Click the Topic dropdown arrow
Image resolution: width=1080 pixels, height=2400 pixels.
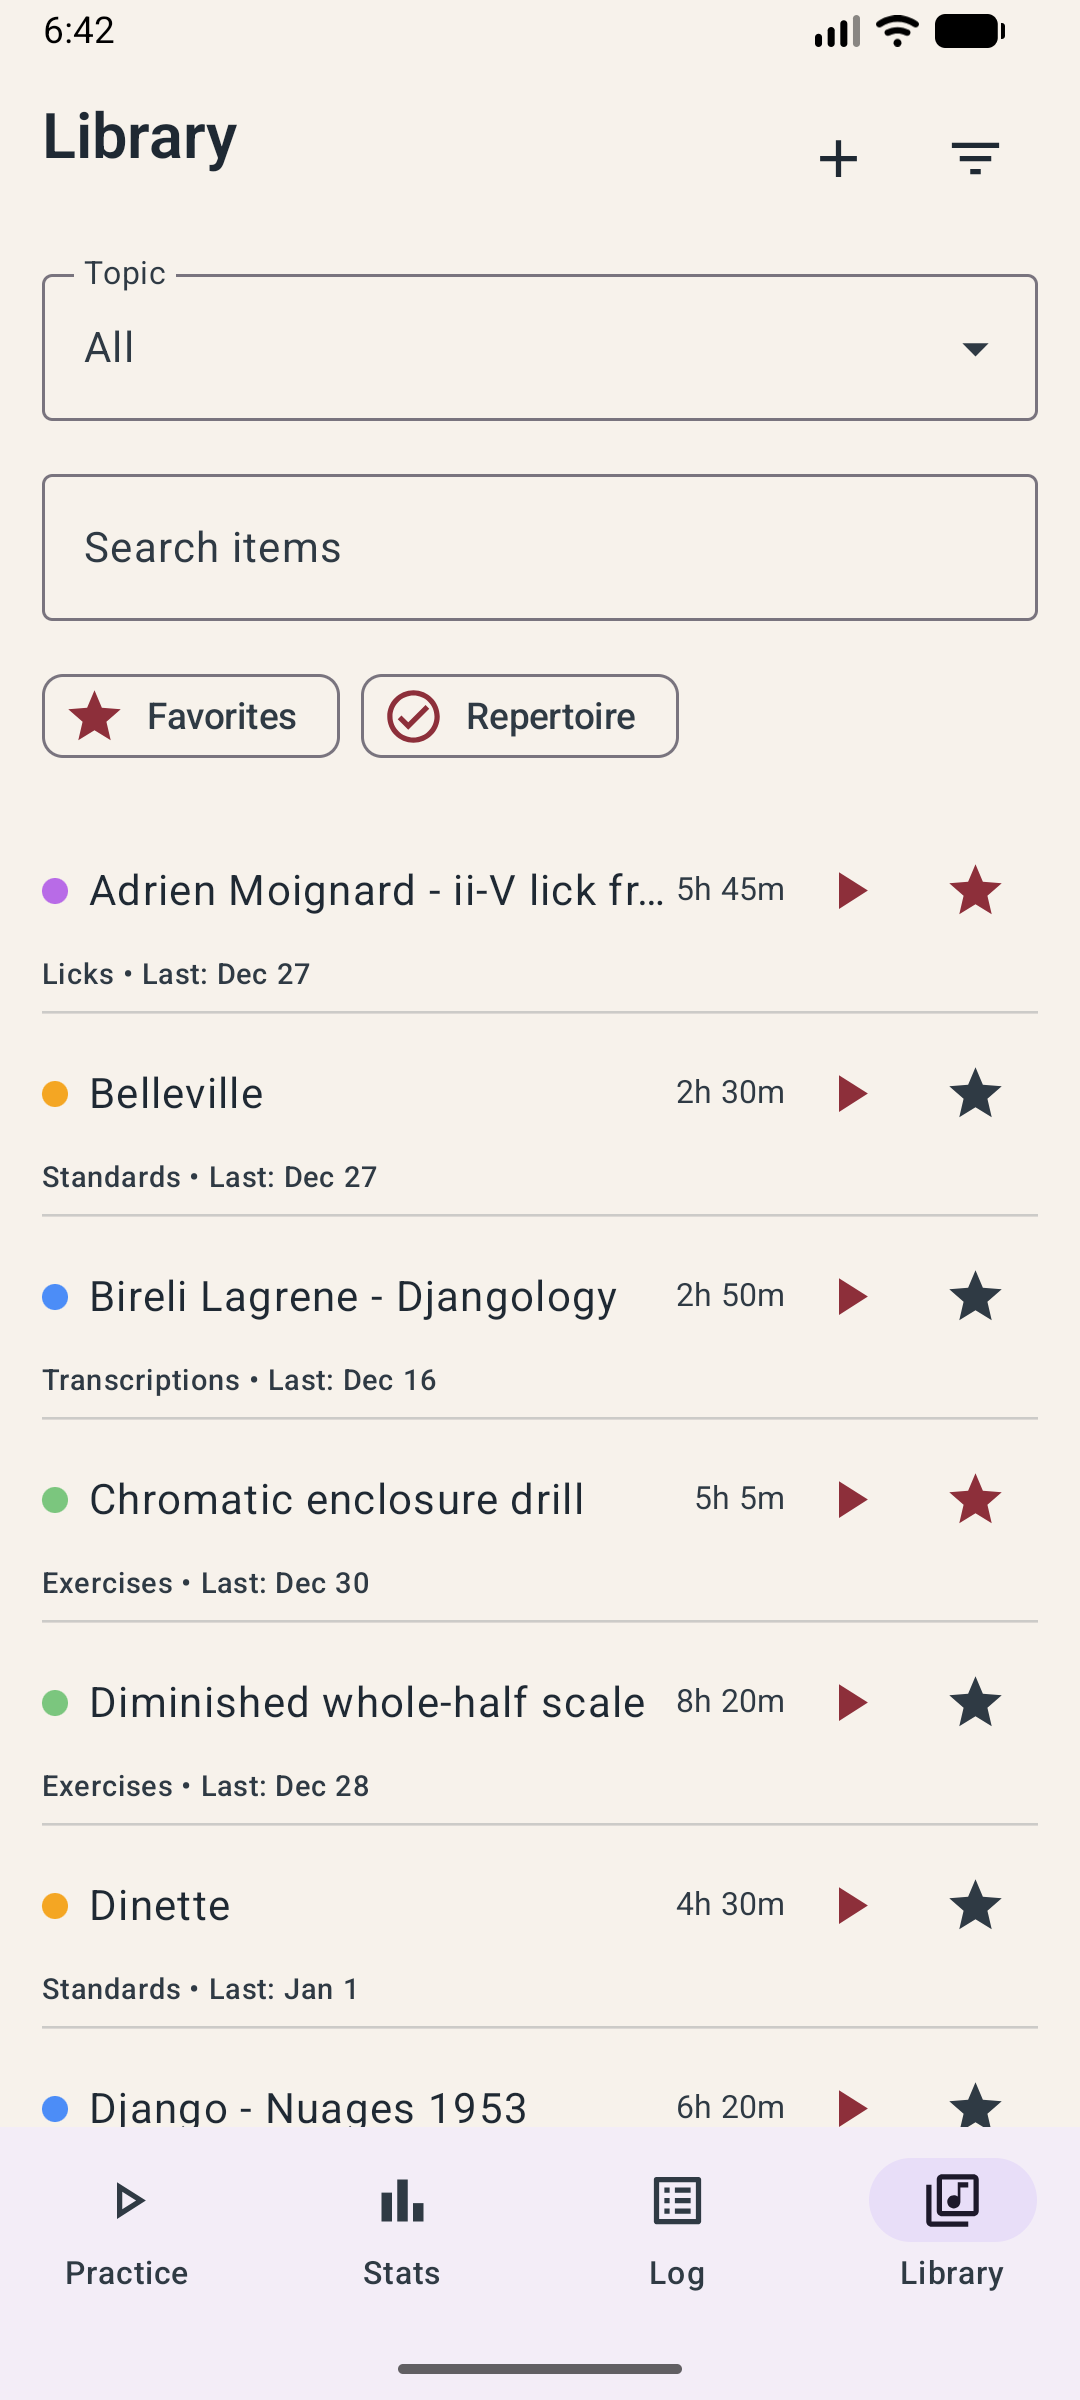975,348
